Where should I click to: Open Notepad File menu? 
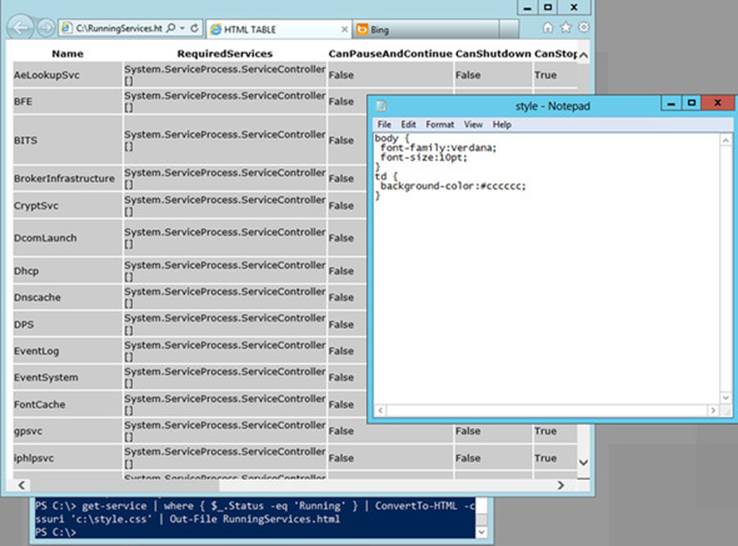(x=384, y=125)
